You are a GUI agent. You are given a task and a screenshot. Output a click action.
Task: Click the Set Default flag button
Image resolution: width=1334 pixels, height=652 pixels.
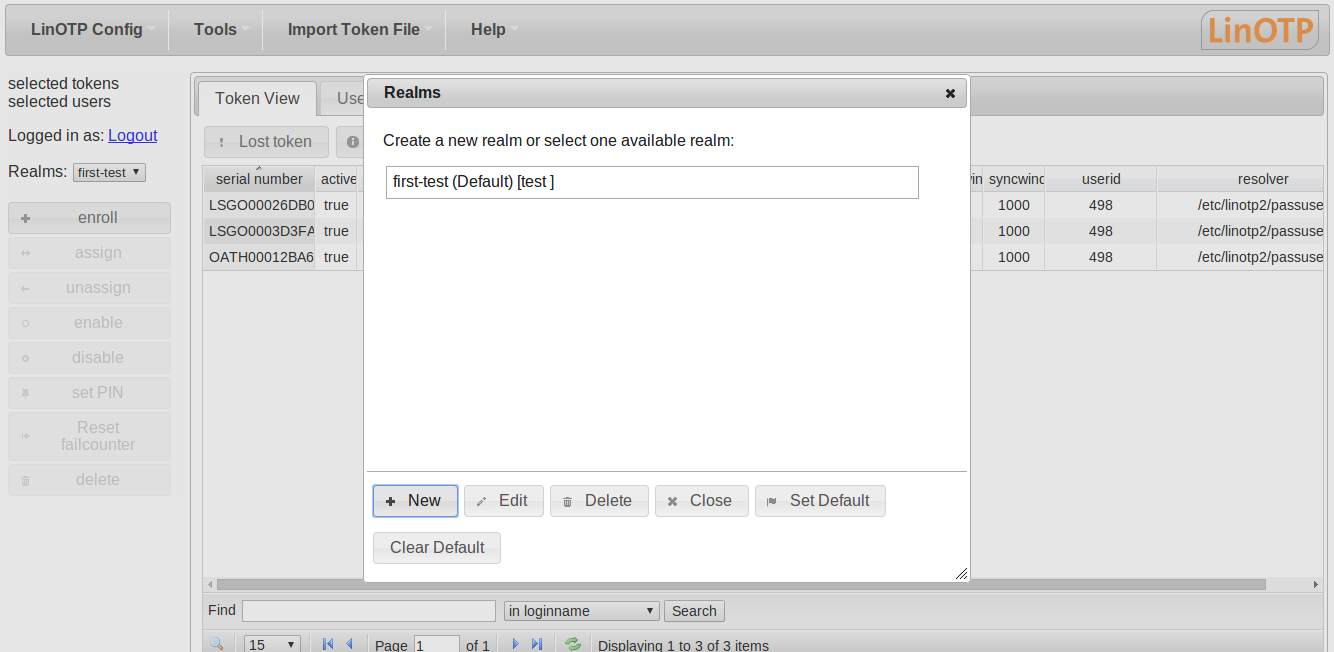tap(820, 501)
